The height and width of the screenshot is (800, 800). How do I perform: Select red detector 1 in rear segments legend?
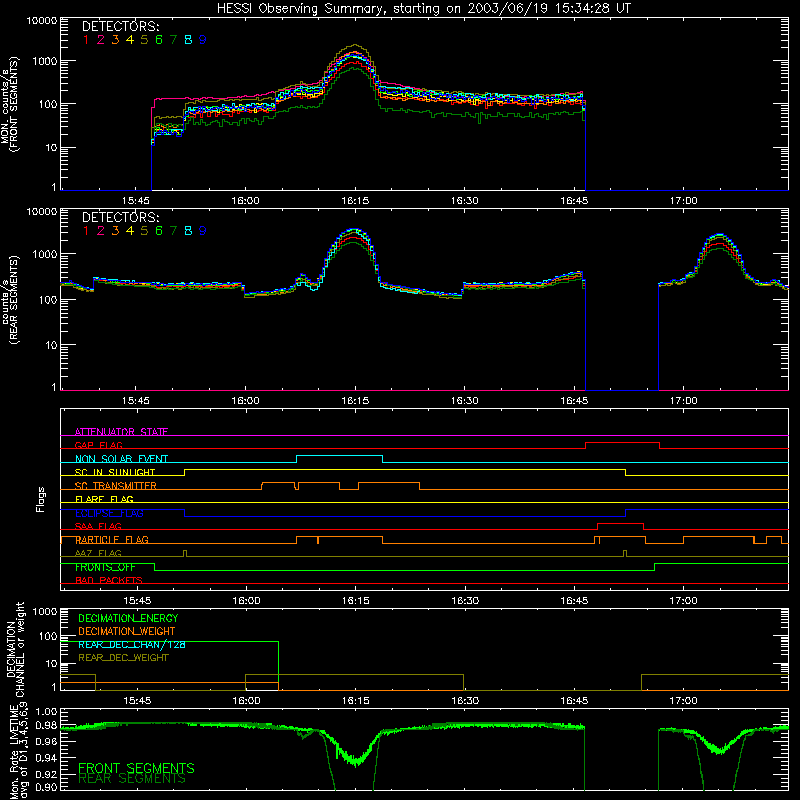click(86, 231)
